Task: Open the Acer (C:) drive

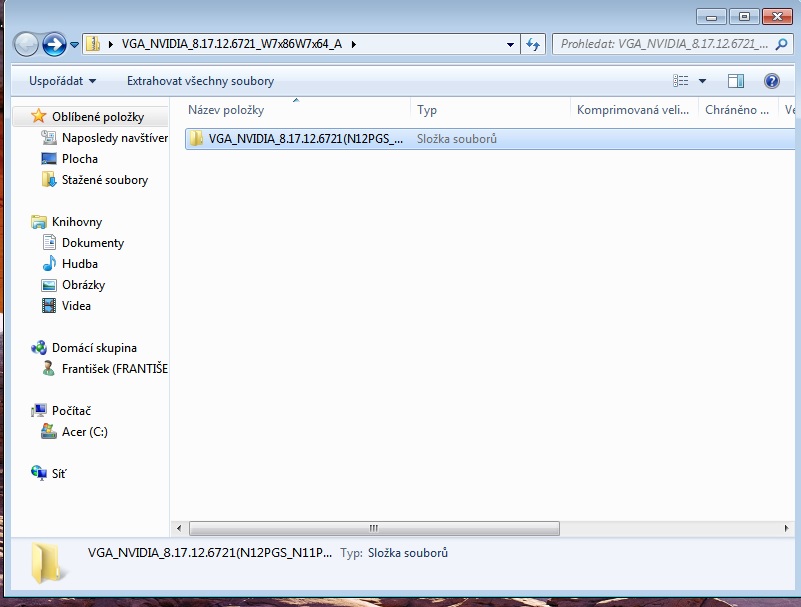Action: click(x=85, y=432)
